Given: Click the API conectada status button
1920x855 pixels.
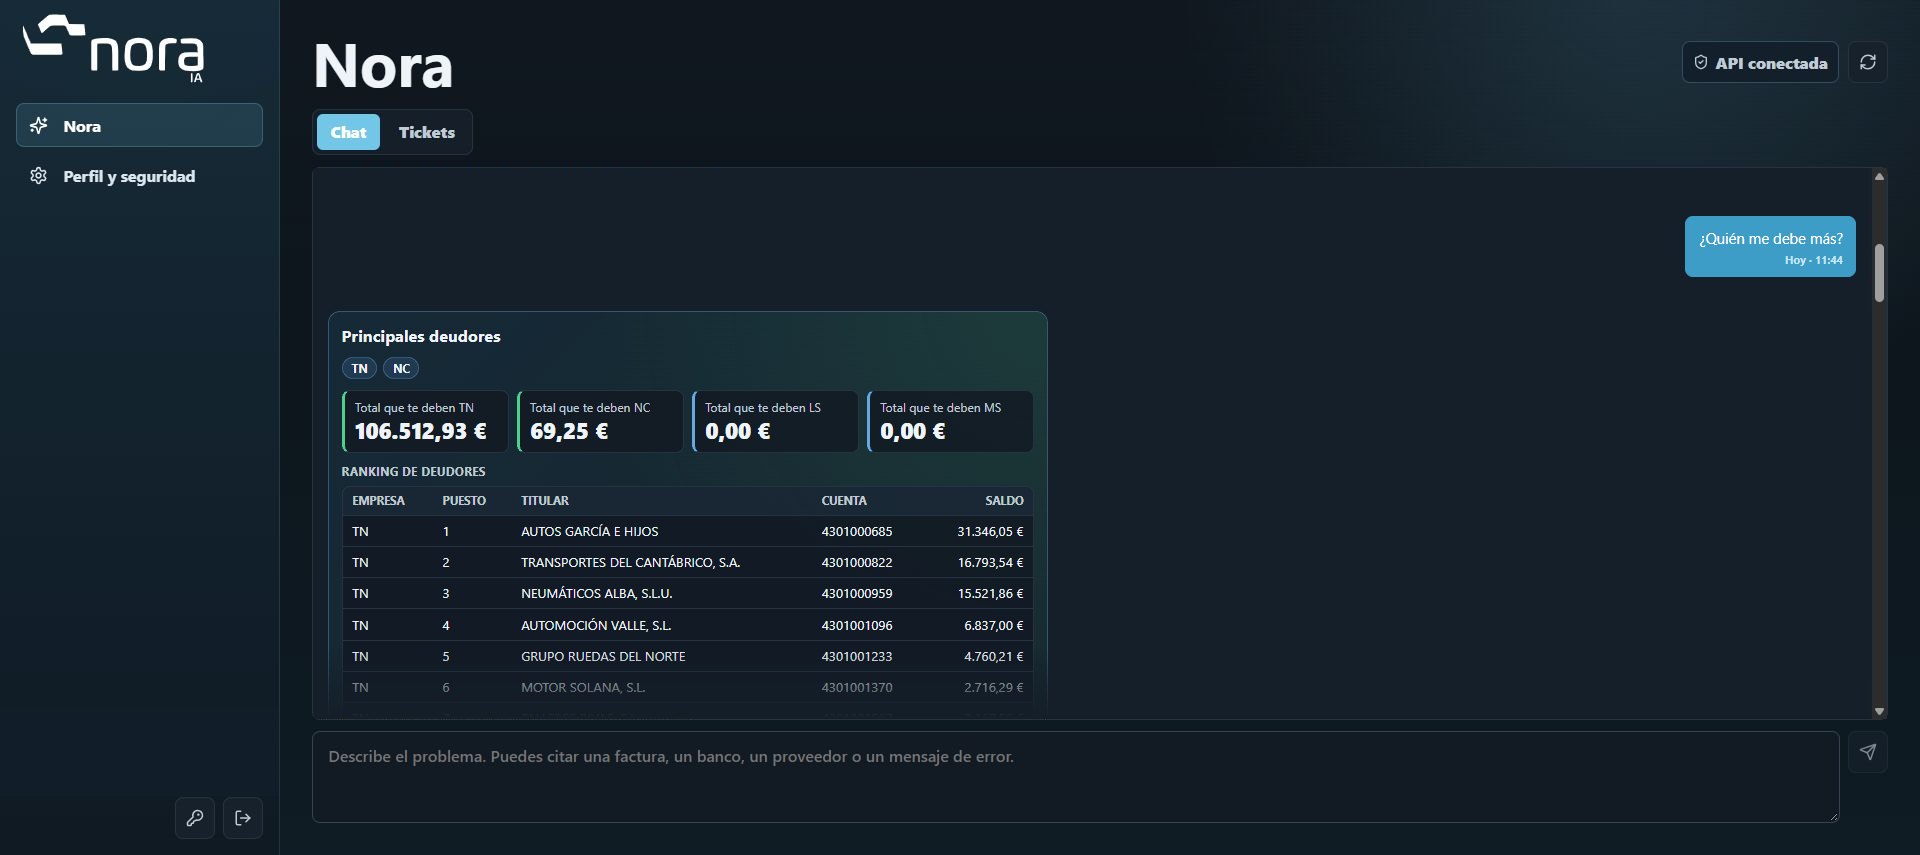Looking at the screenshot, I should (1760, 62).
